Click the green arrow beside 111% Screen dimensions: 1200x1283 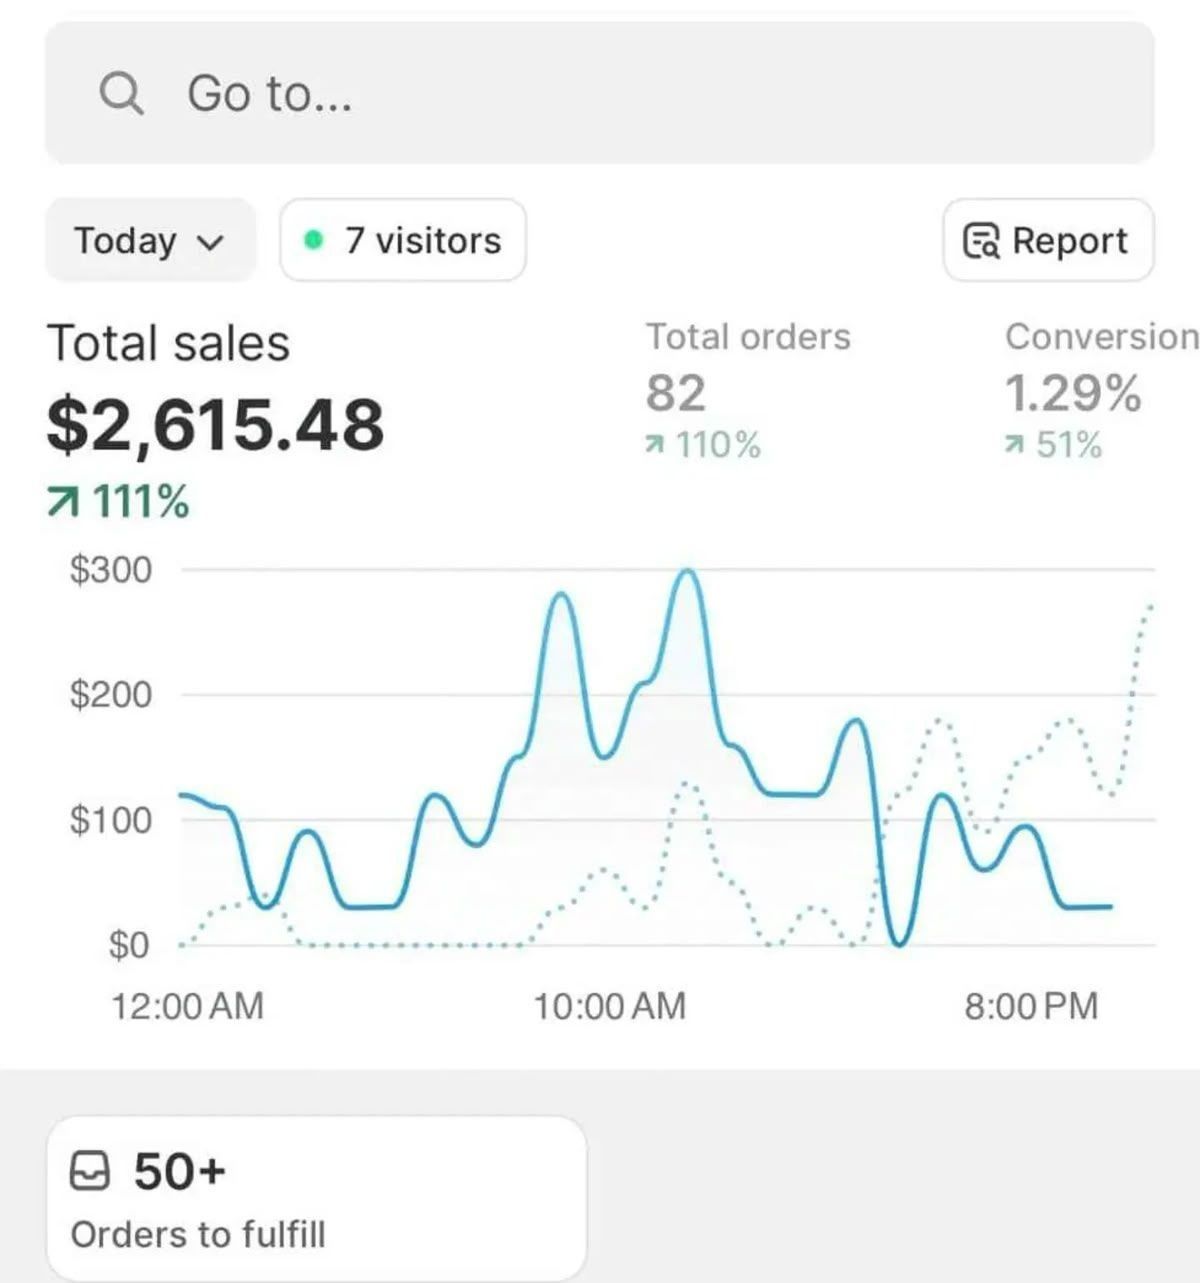pyautogui.click(x=62, y=502)
